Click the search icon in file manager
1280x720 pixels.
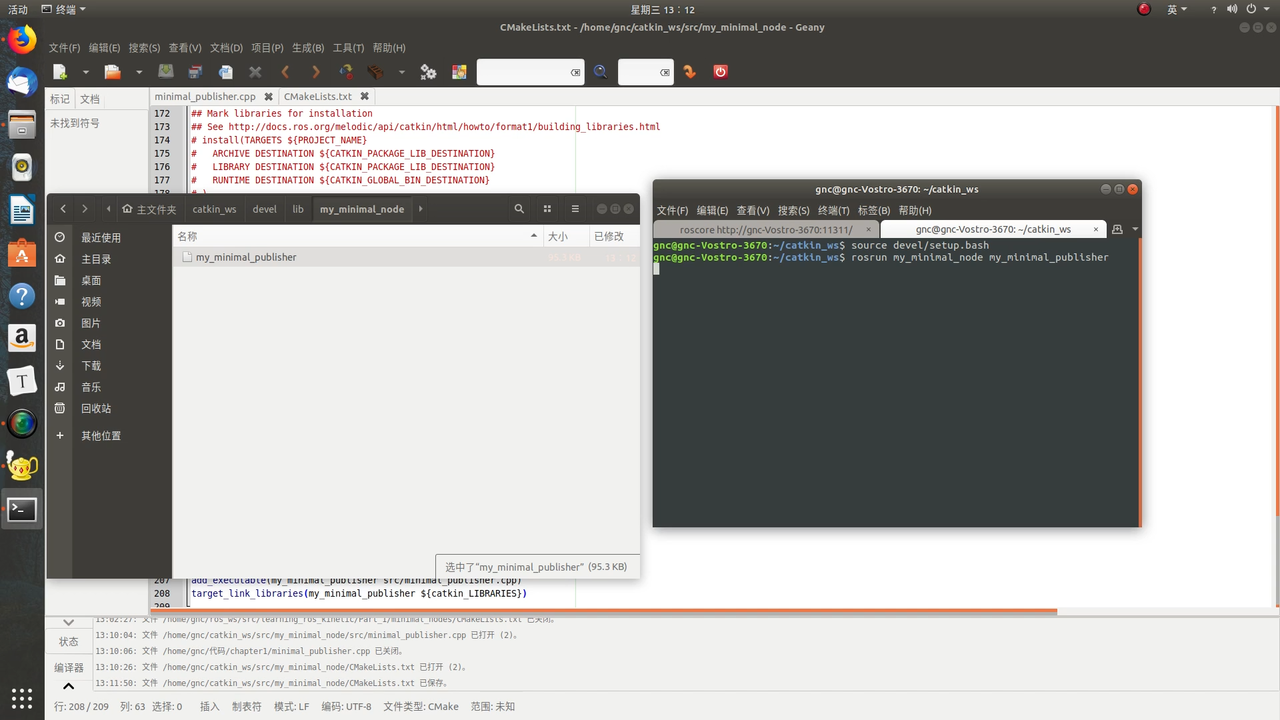519,209
